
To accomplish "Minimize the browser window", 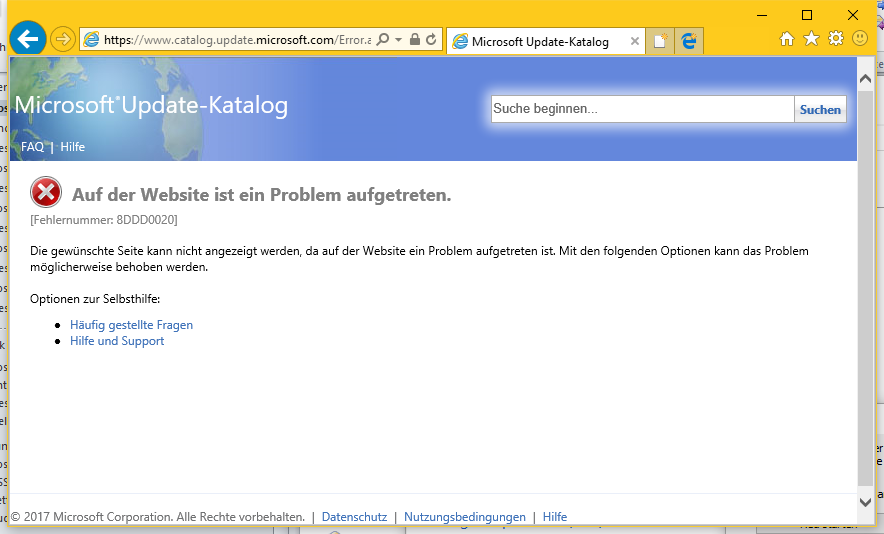I will [x=762, y=15].
